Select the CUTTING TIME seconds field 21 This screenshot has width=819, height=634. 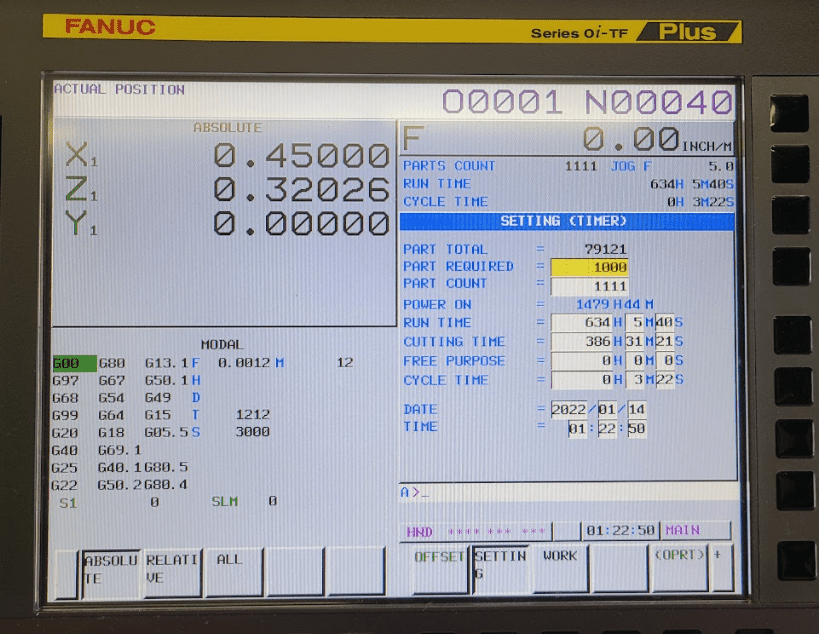(664, 342)
